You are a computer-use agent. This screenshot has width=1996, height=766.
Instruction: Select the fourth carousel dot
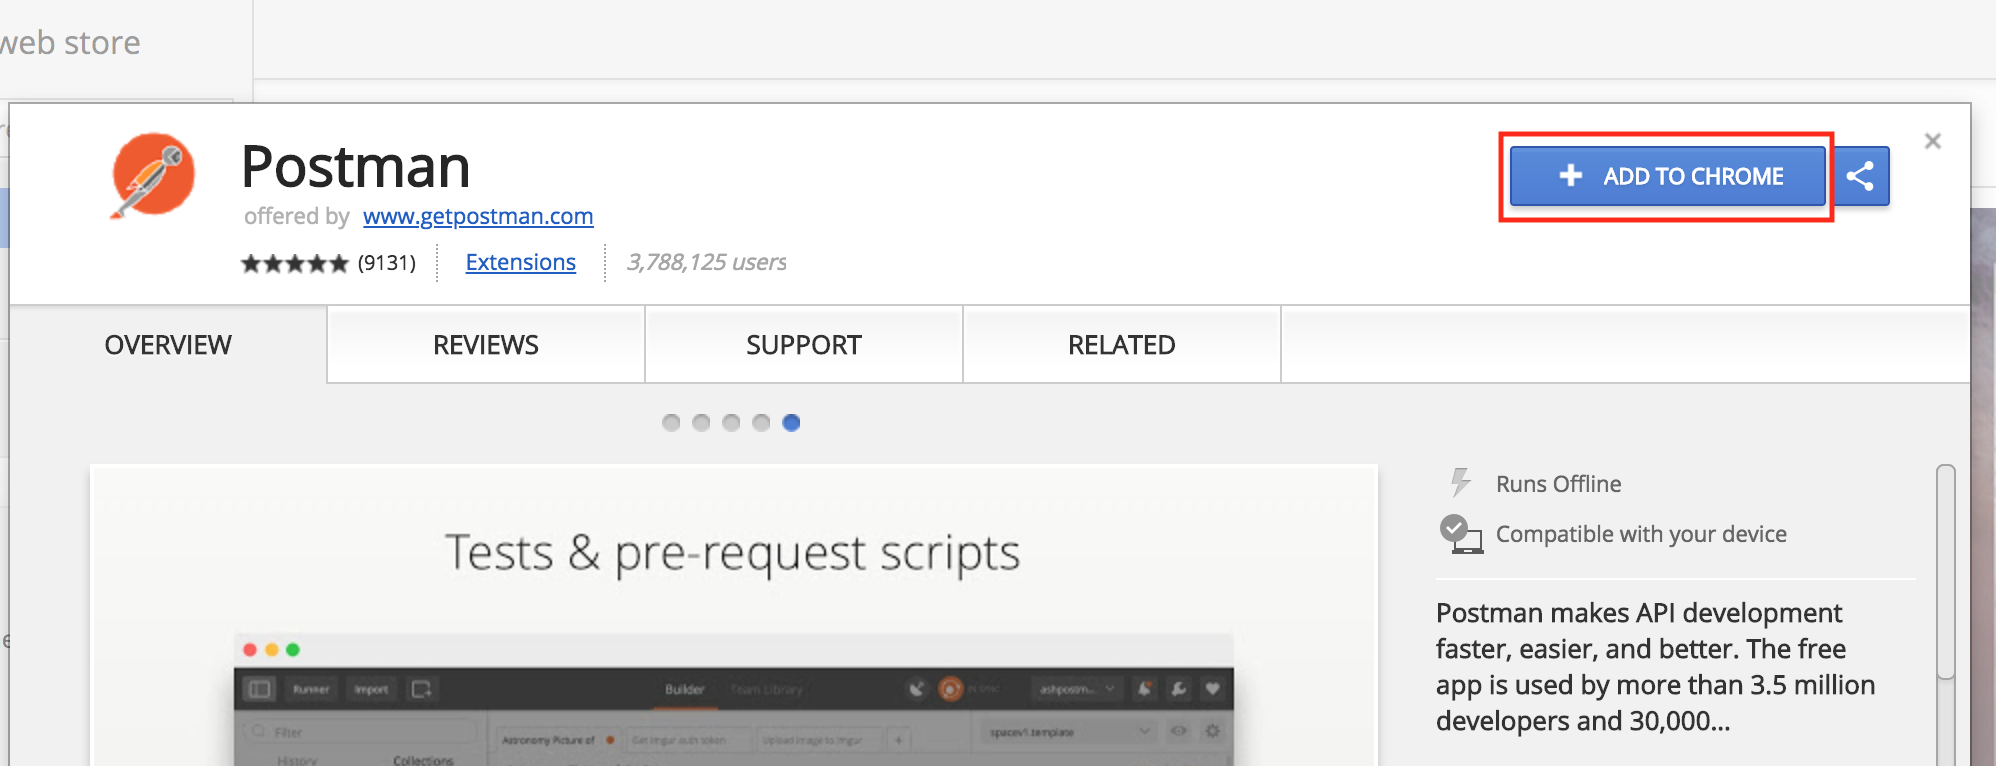(x=761, y=423)
